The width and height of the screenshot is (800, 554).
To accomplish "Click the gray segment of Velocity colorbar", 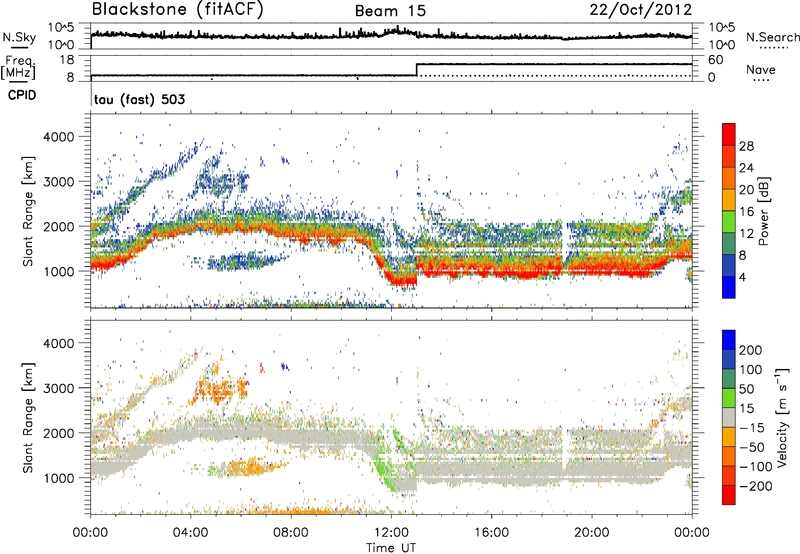I will [729, 417].
